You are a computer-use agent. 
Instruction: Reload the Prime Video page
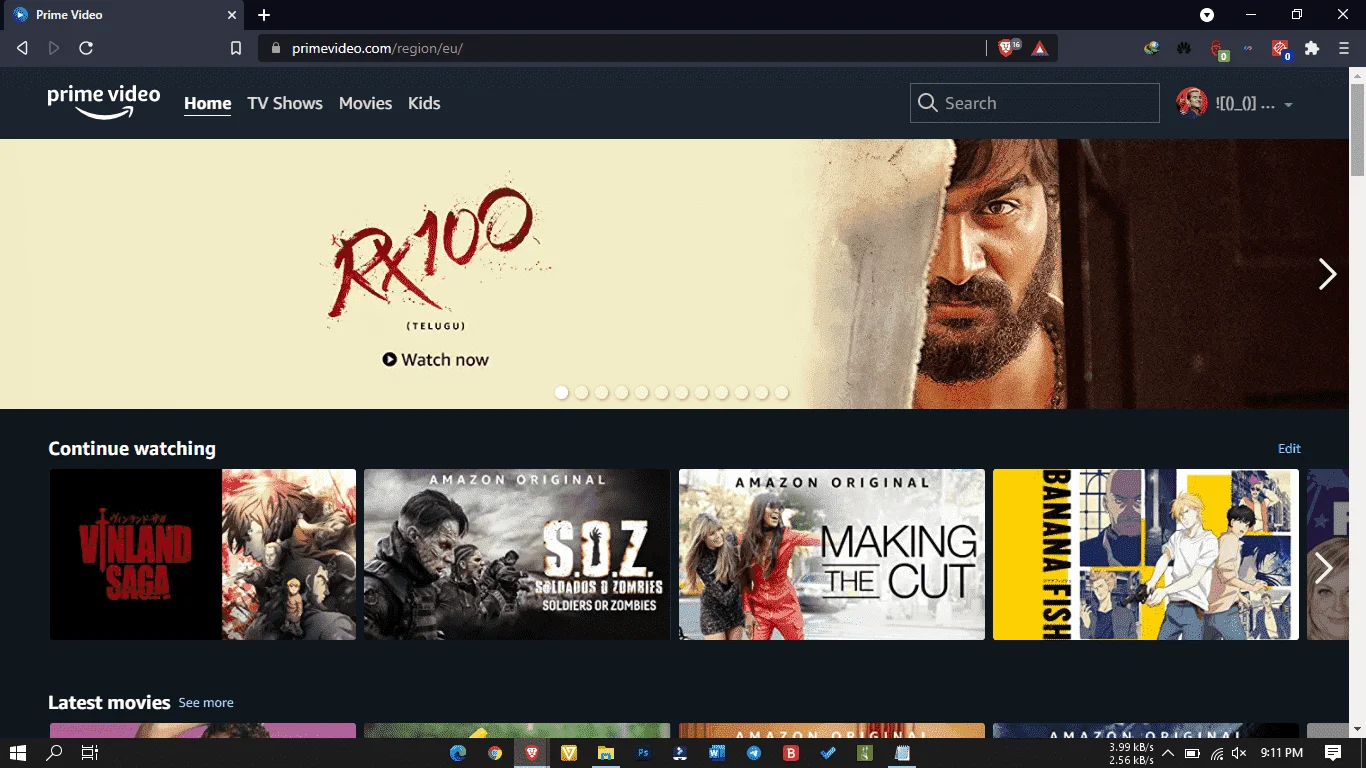(x=86, y=48)
